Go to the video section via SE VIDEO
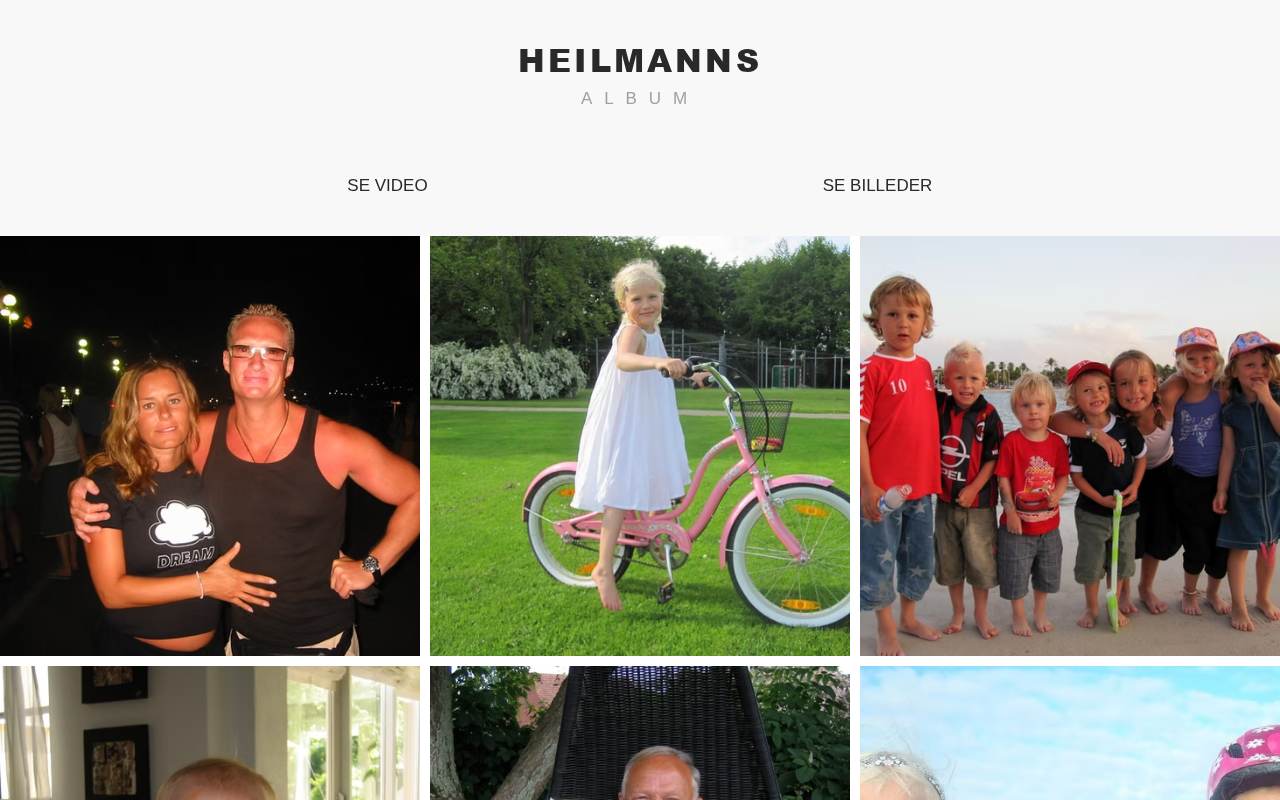The width and height of the screenshot is (1280, 800). 387,185
